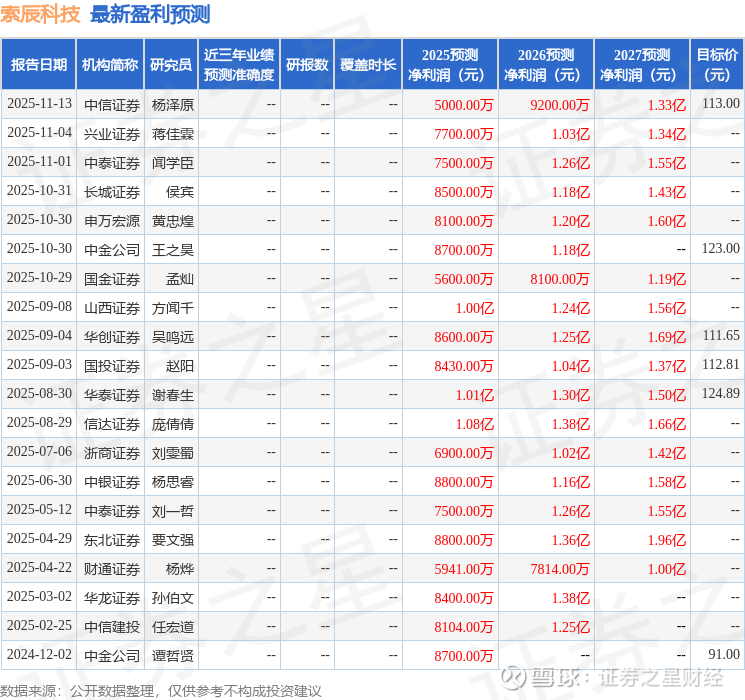Click the 研报数 column header
Screen dimensions: 745x700
coord(307,65)
